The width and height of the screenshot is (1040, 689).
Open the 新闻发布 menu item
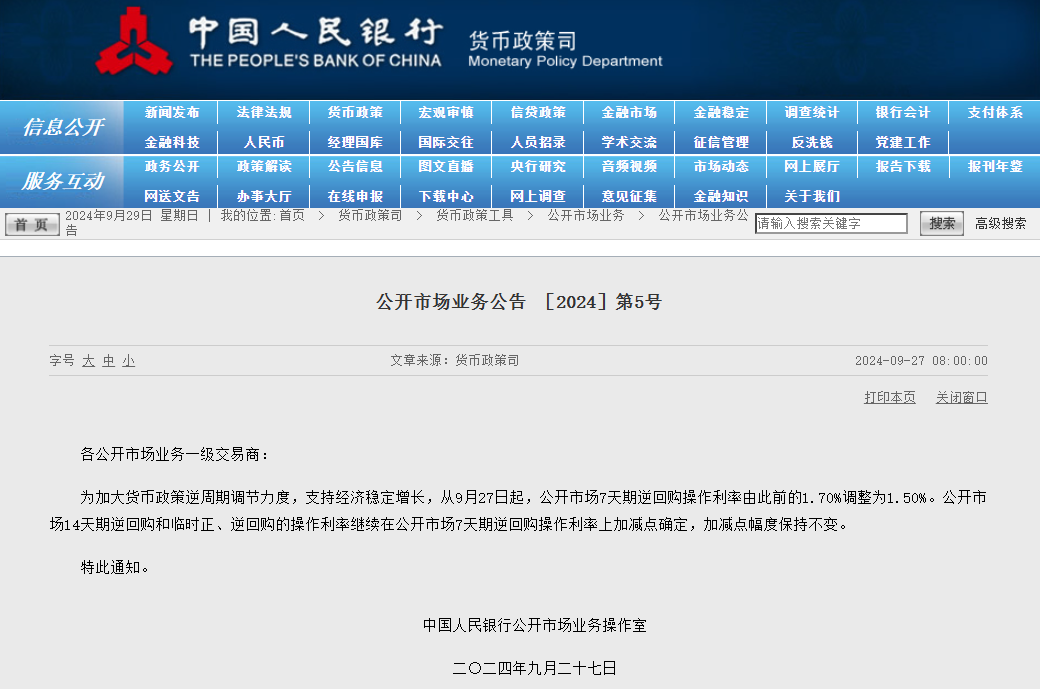point(172,113)
